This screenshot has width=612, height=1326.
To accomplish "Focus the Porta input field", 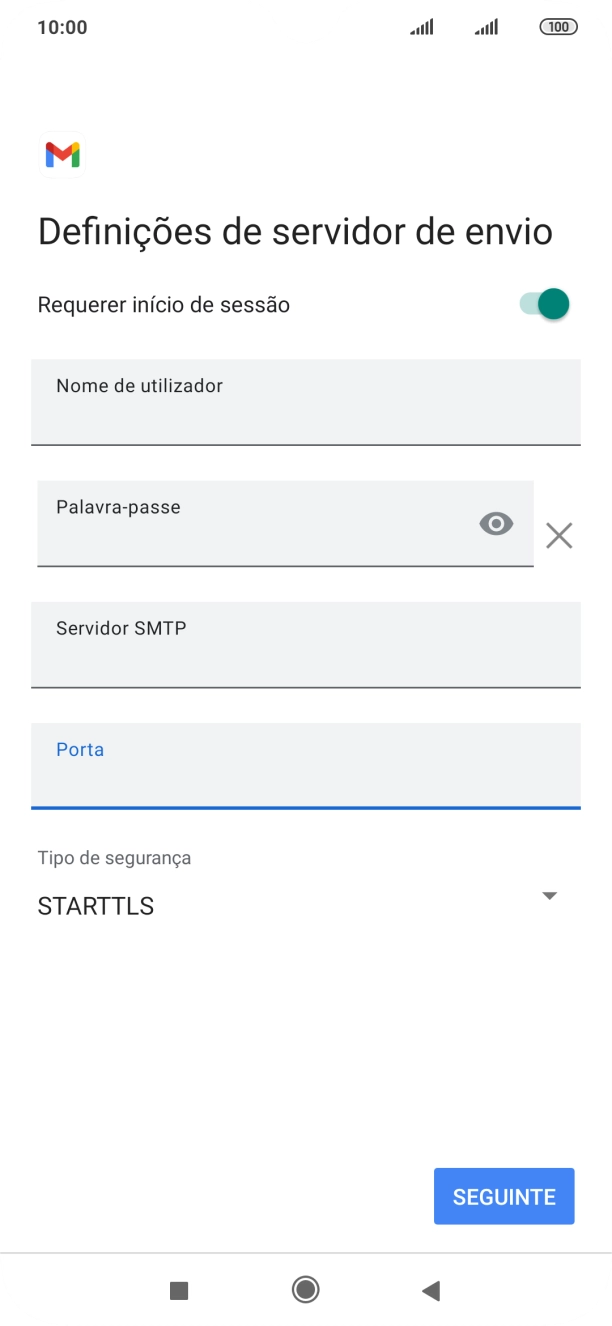I will [306, 766].
